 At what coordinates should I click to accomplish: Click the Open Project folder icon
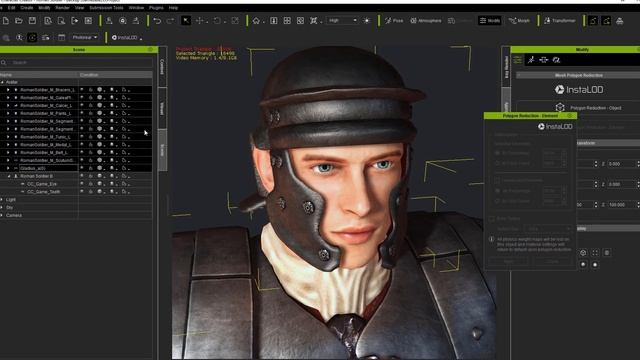click(x=19, y=20)
